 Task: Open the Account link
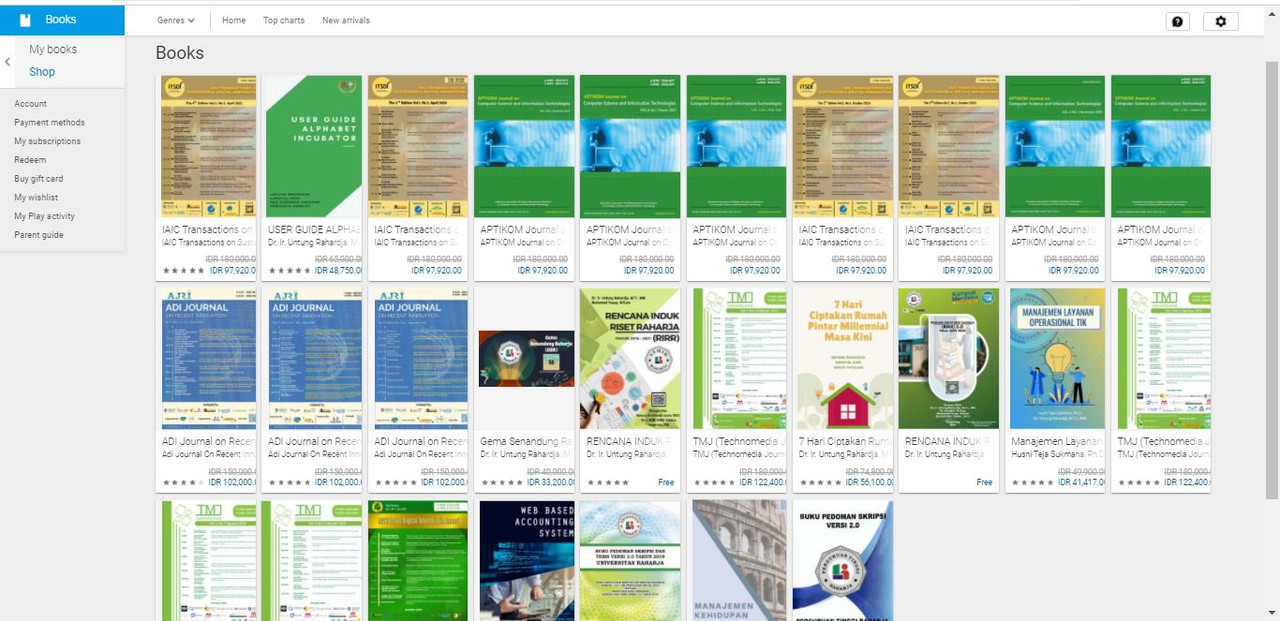(x=30, y=104)
